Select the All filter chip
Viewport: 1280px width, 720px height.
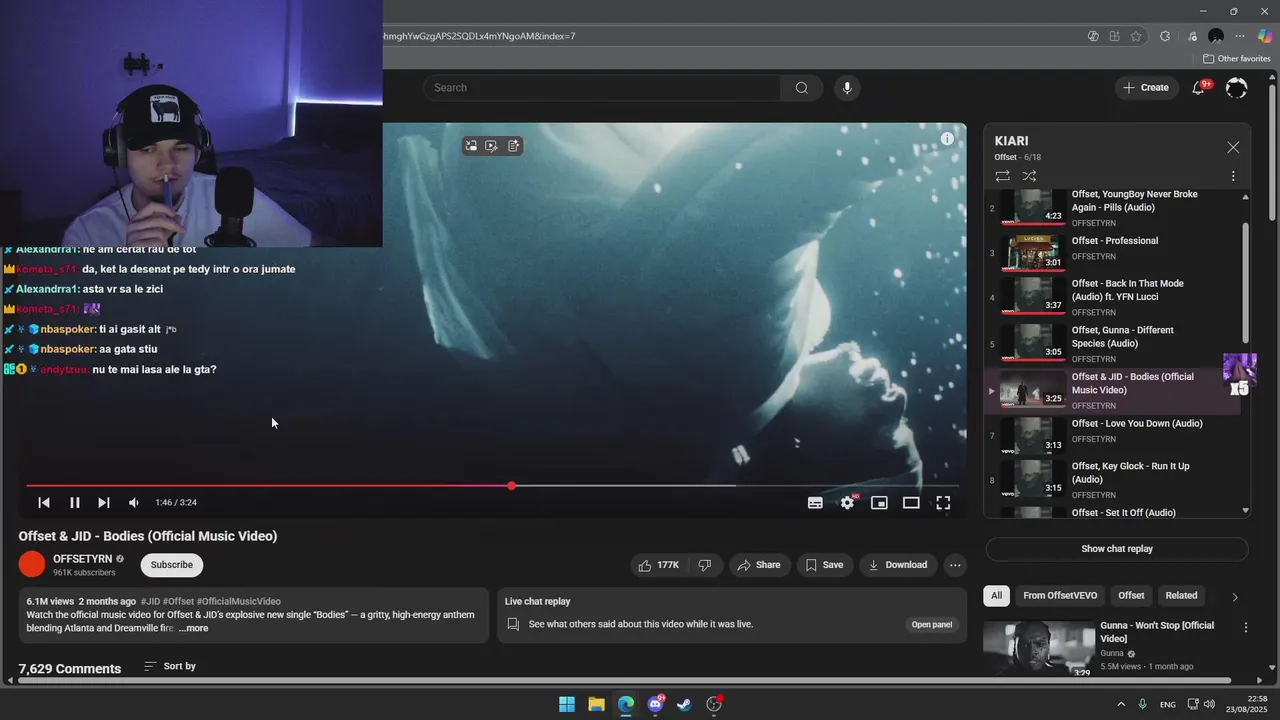[x=996, y=596]
